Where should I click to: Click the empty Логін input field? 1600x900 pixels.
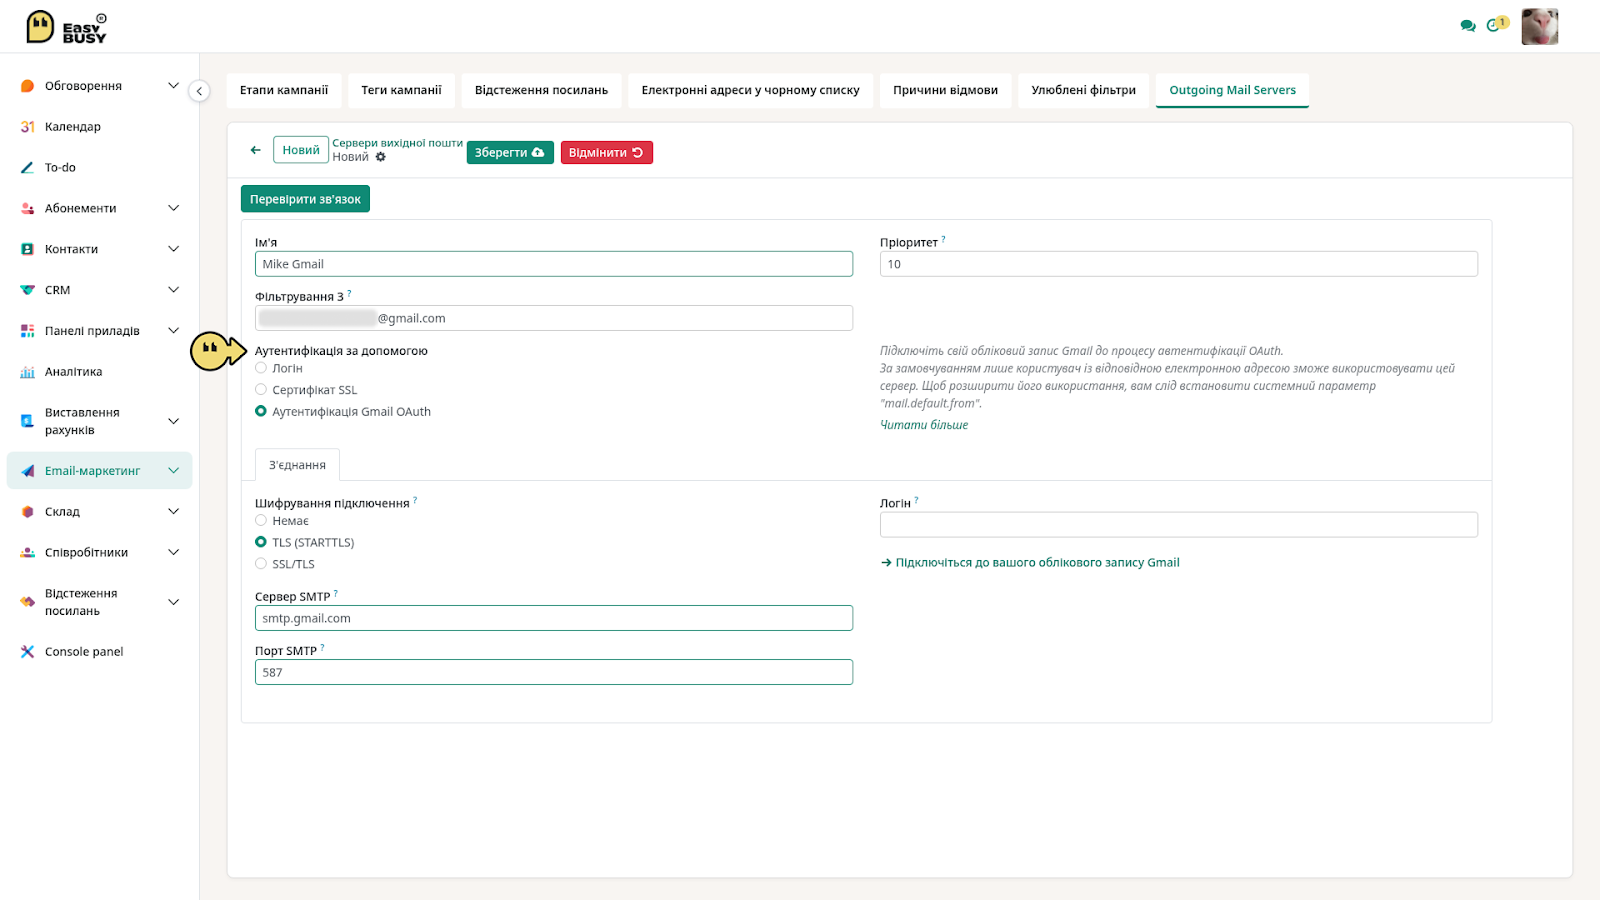[1179, 525]
